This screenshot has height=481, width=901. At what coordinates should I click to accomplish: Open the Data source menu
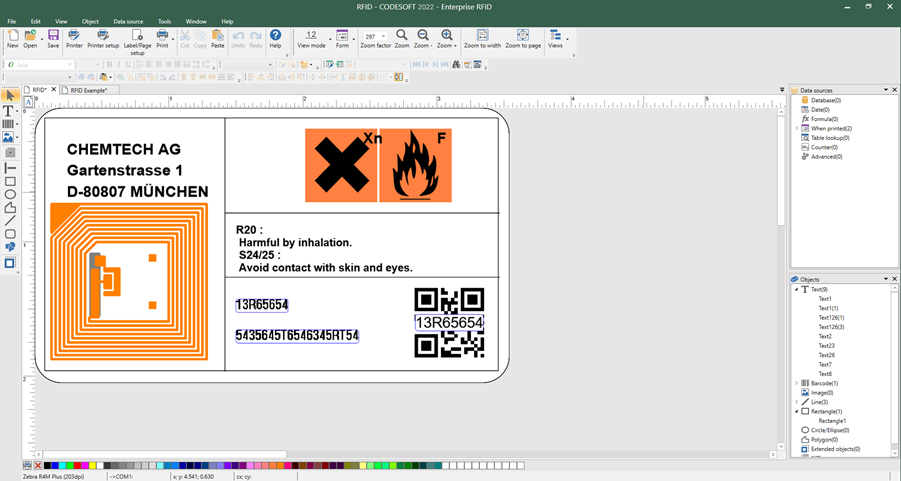pos(128,21)
